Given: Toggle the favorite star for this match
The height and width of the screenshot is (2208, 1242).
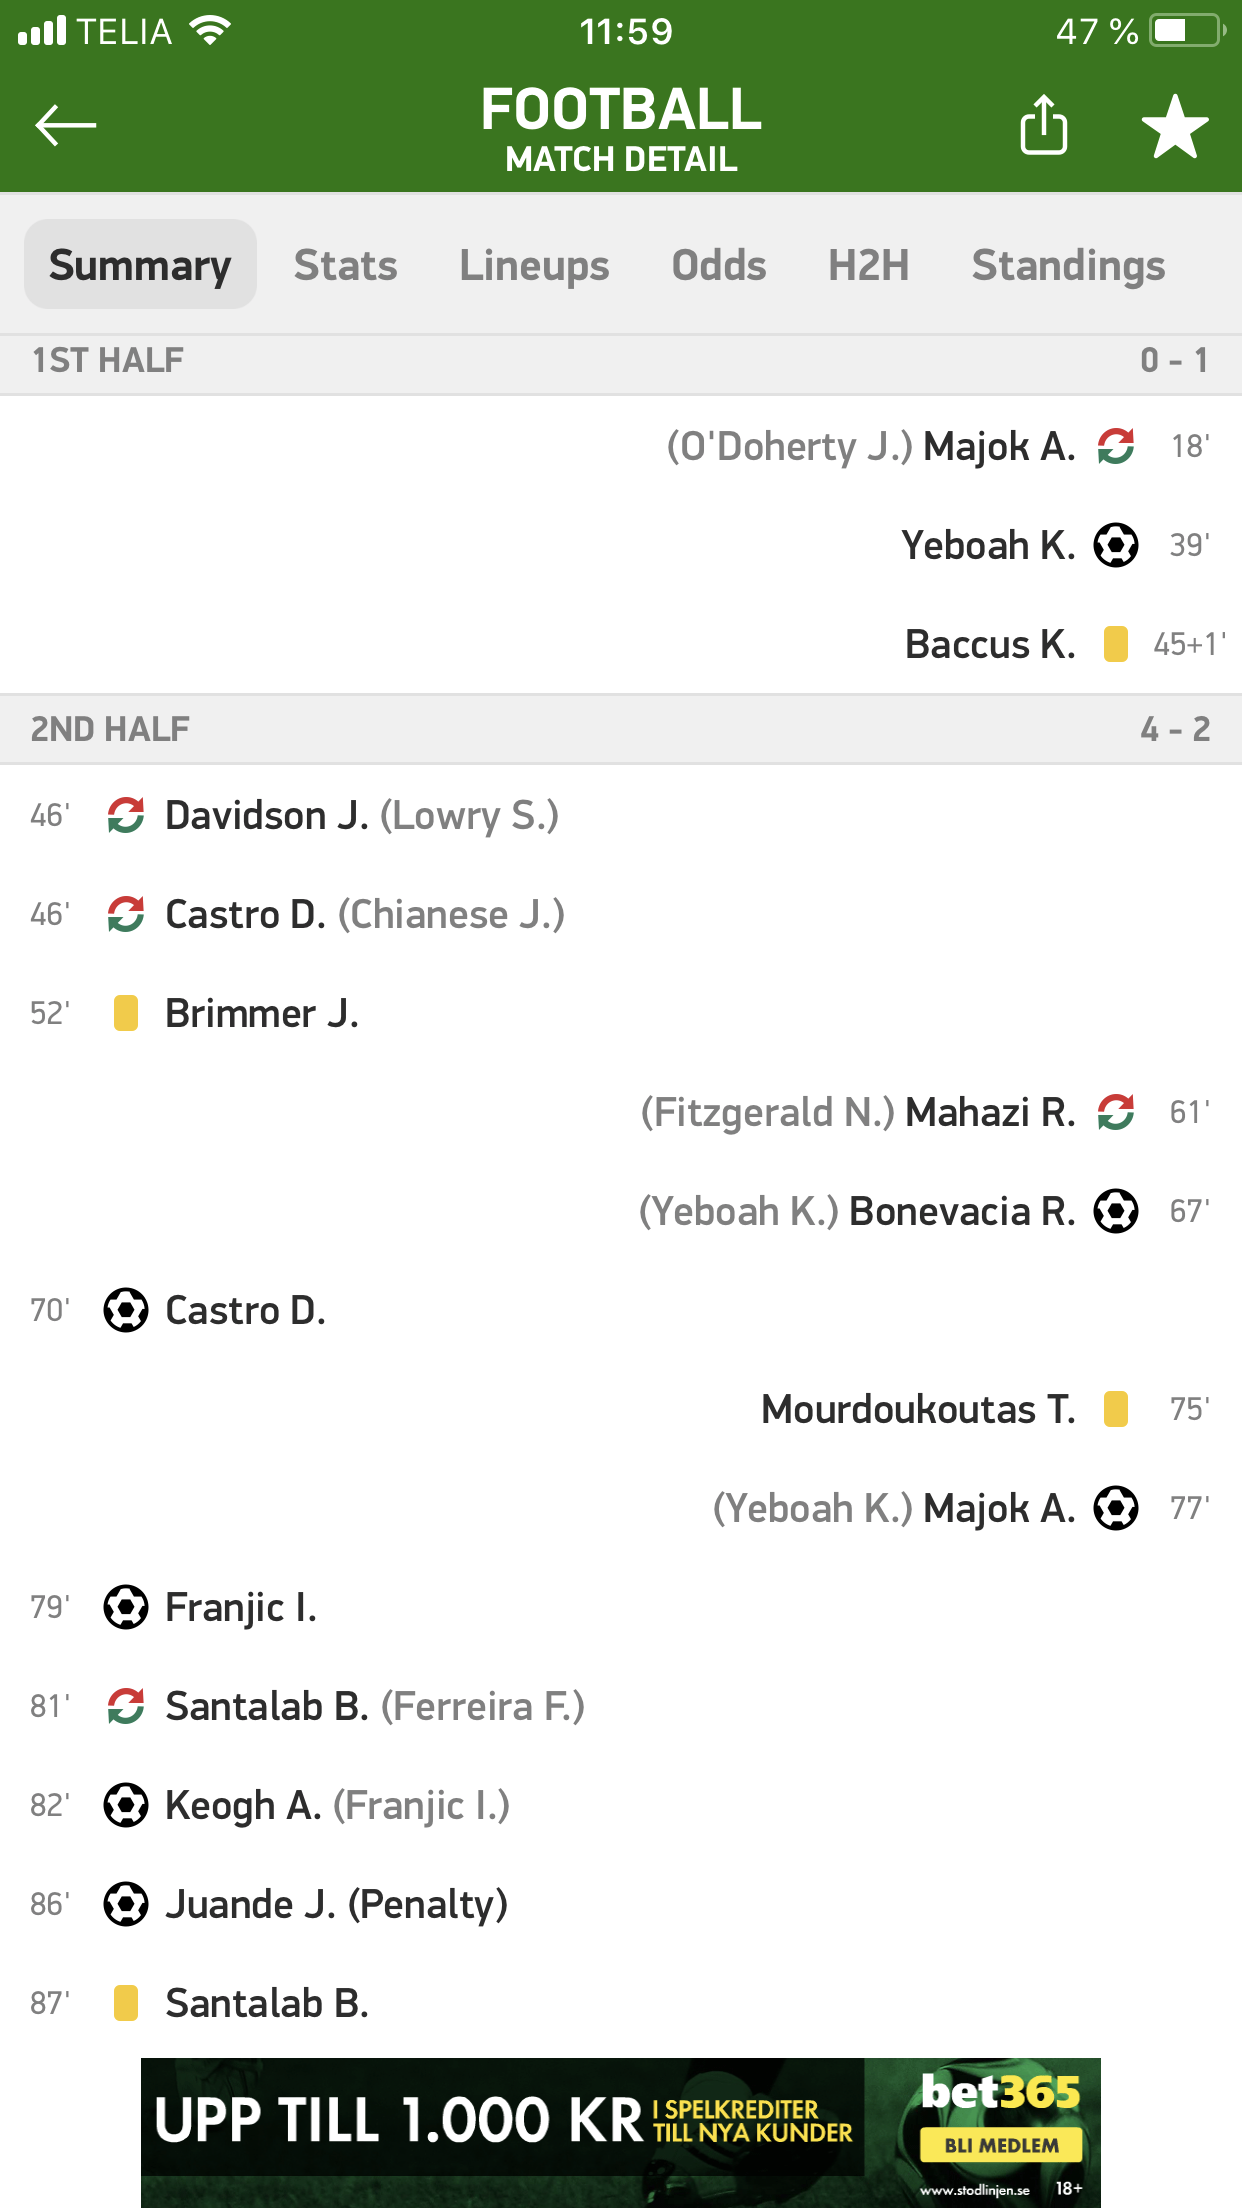Looking at the screenshot, I should tap(1175, 127).
